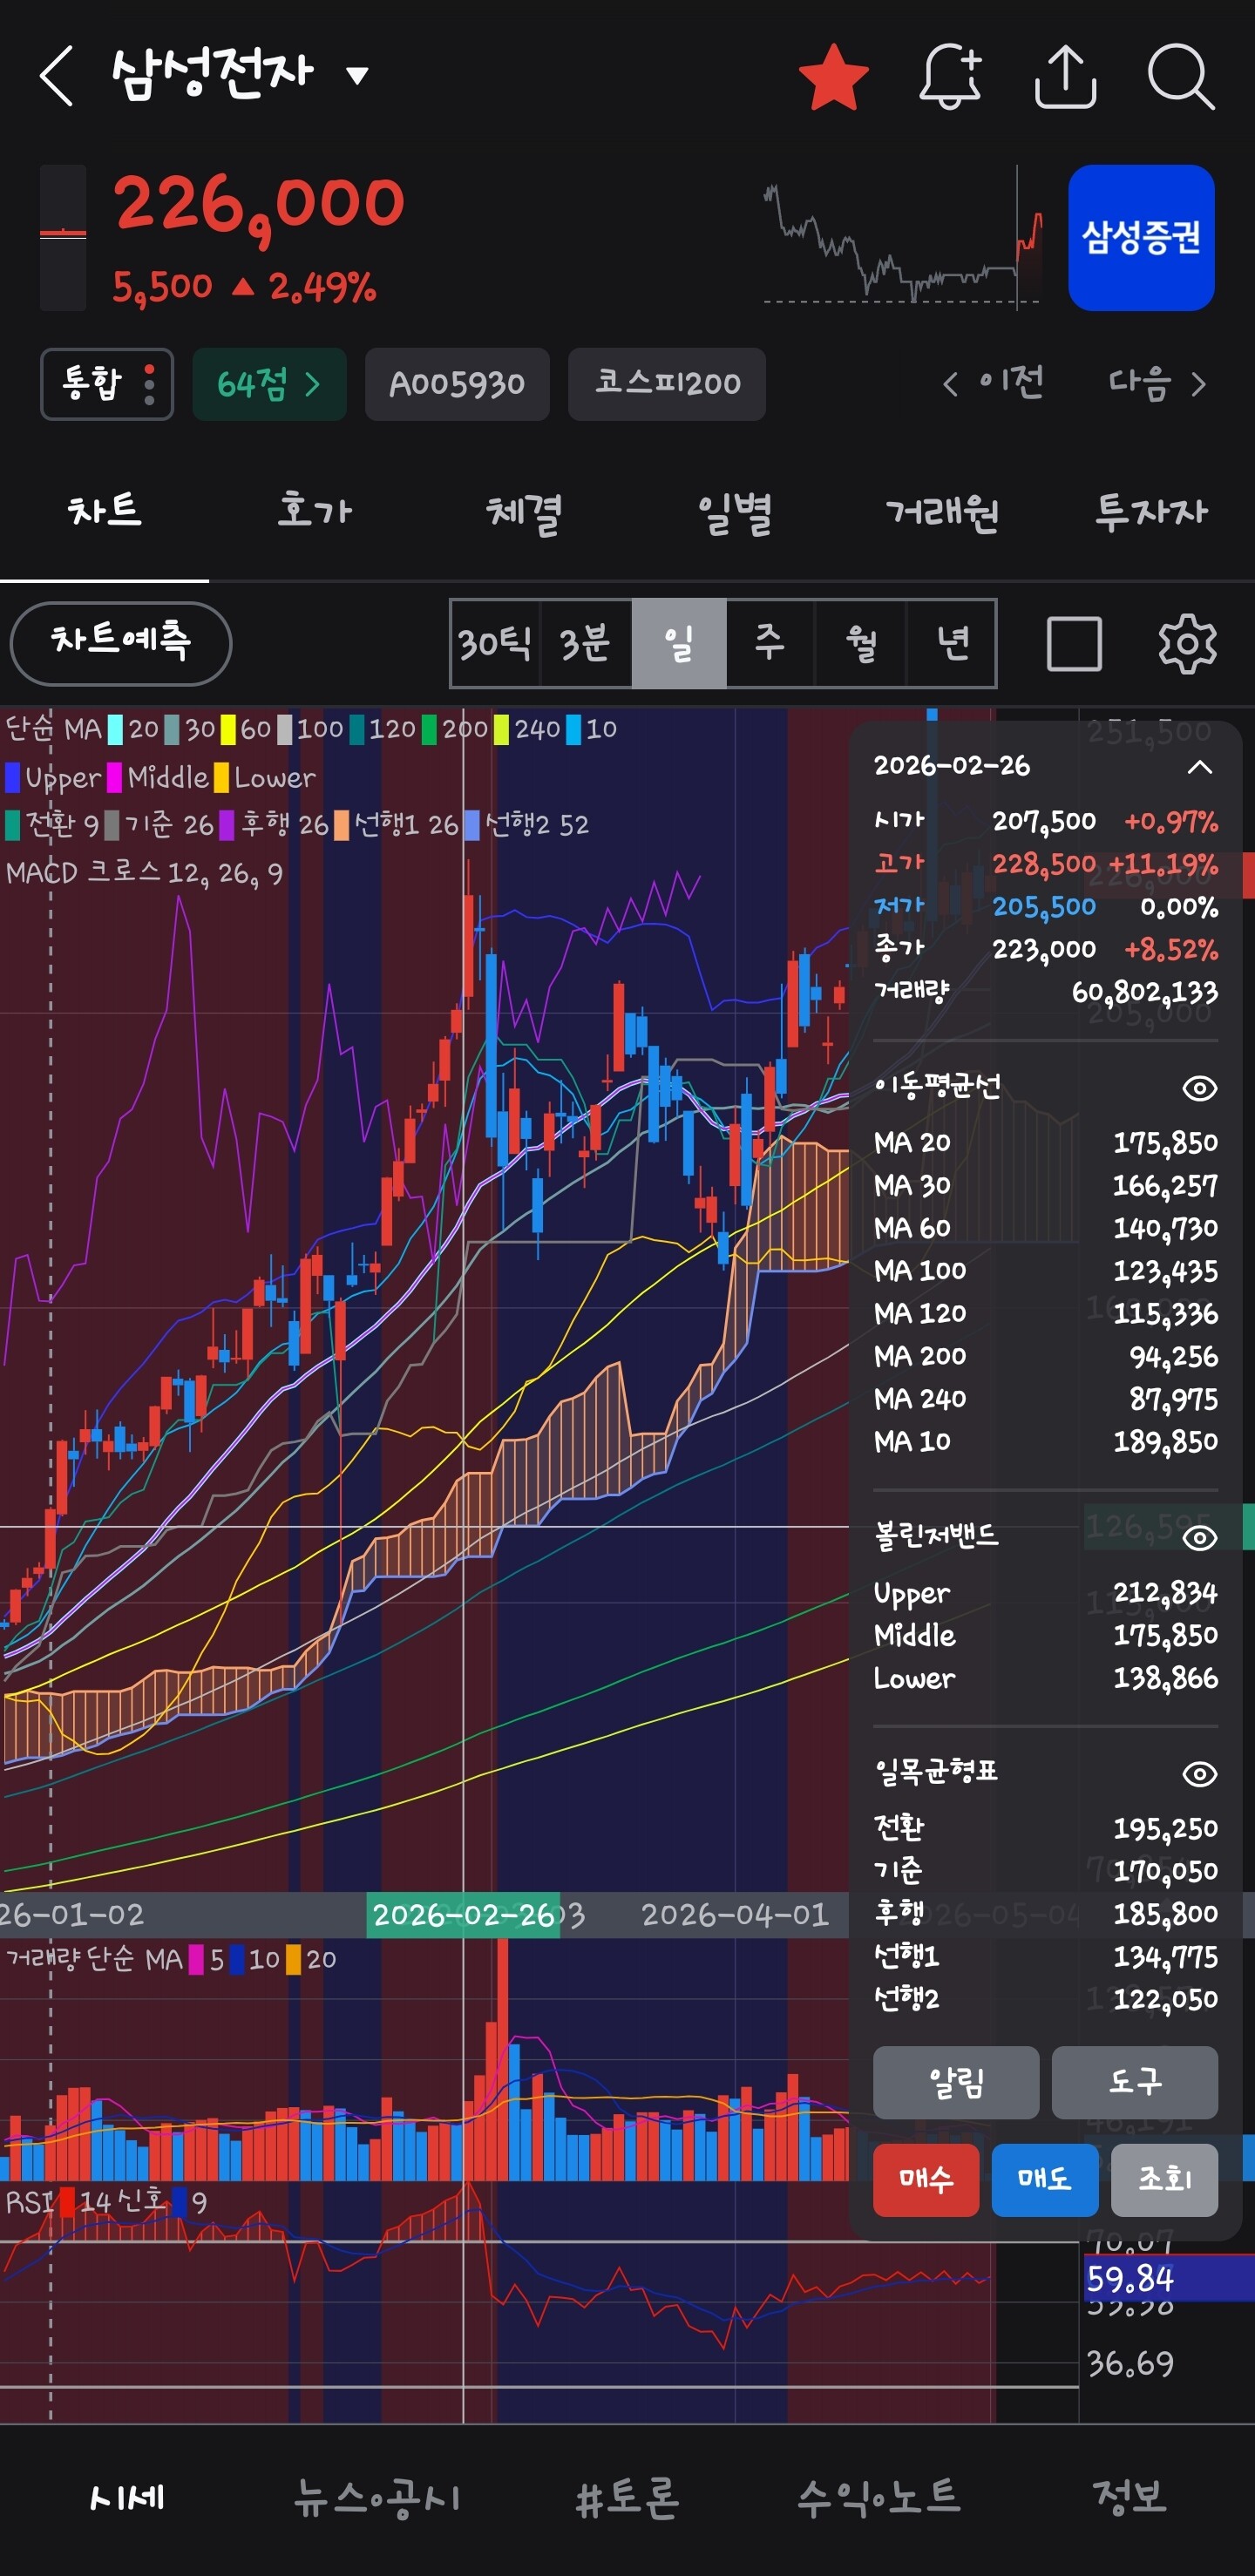The width and height of the screenshot is (1255, 2576).
Task: Click the MA 120 value 115,336
Action: (x=1165, y=1314)
